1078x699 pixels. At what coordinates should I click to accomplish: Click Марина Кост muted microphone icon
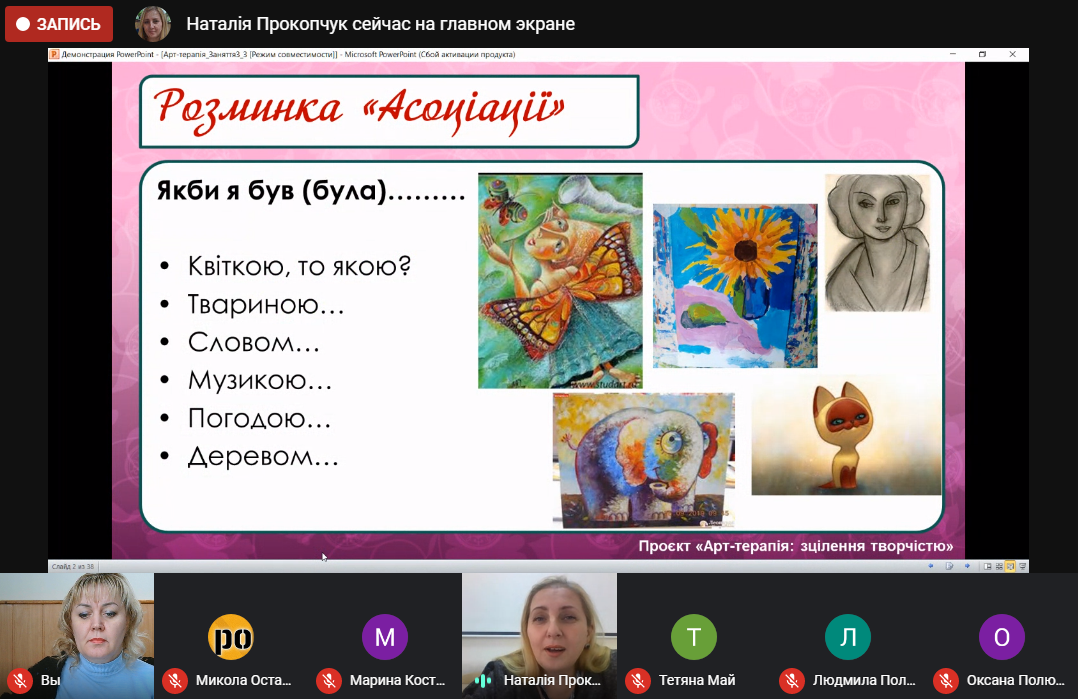tap(328, 681)
